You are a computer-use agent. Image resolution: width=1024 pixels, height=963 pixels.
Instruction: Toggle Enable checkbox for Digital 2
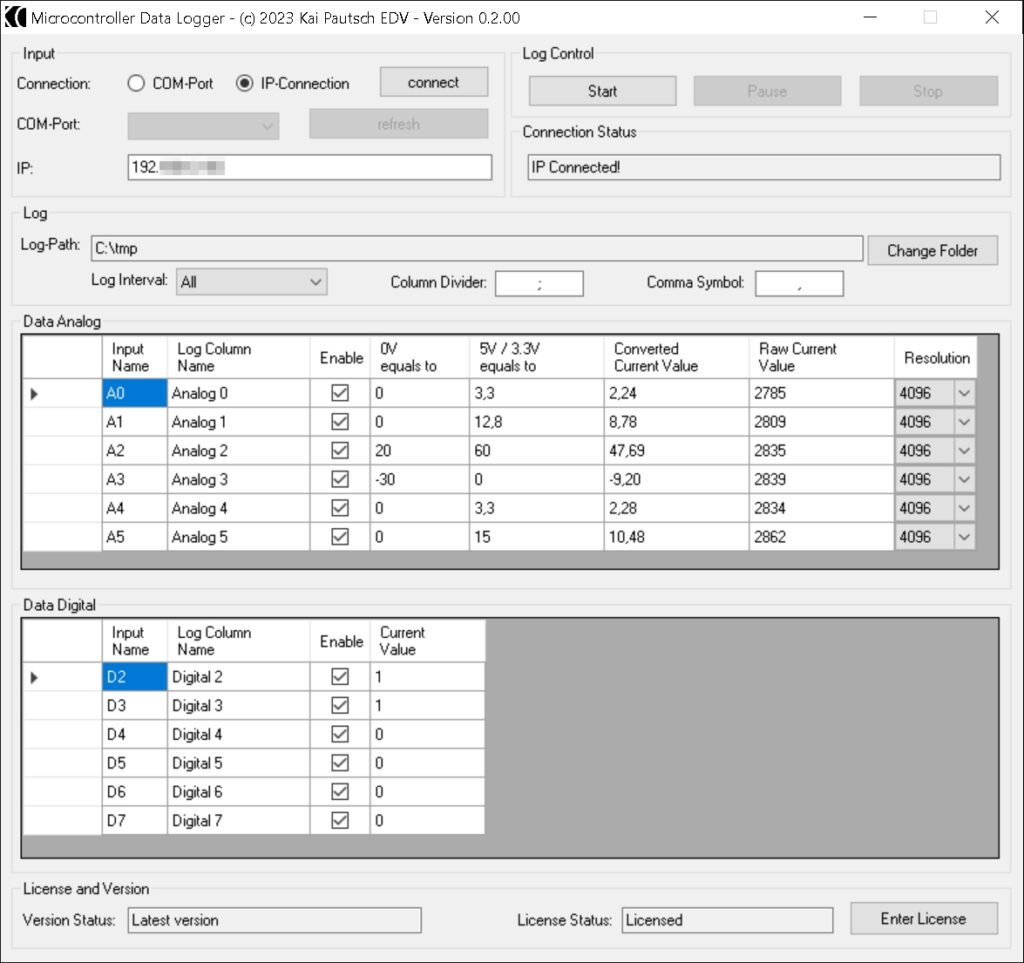340,676
